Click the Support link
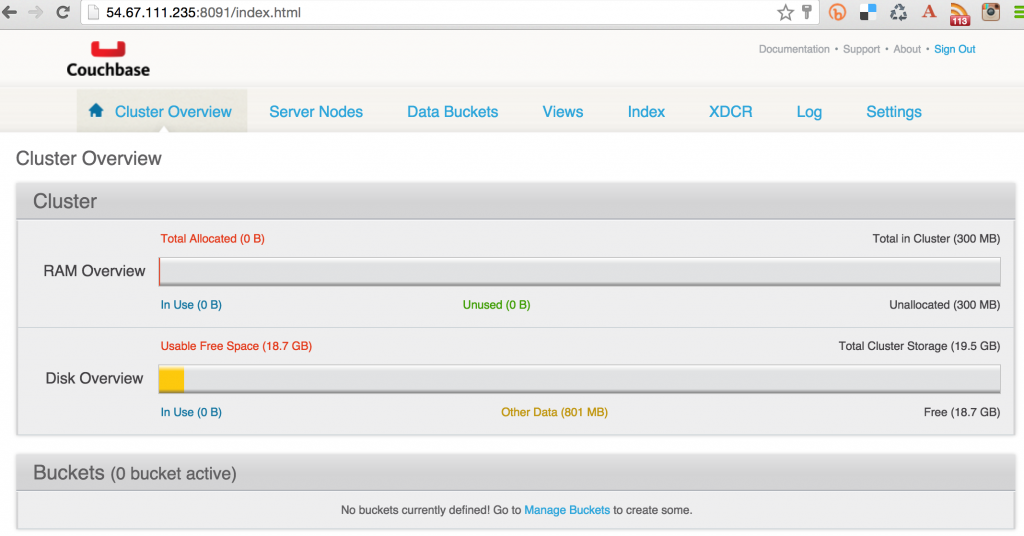 click(861, 49)
